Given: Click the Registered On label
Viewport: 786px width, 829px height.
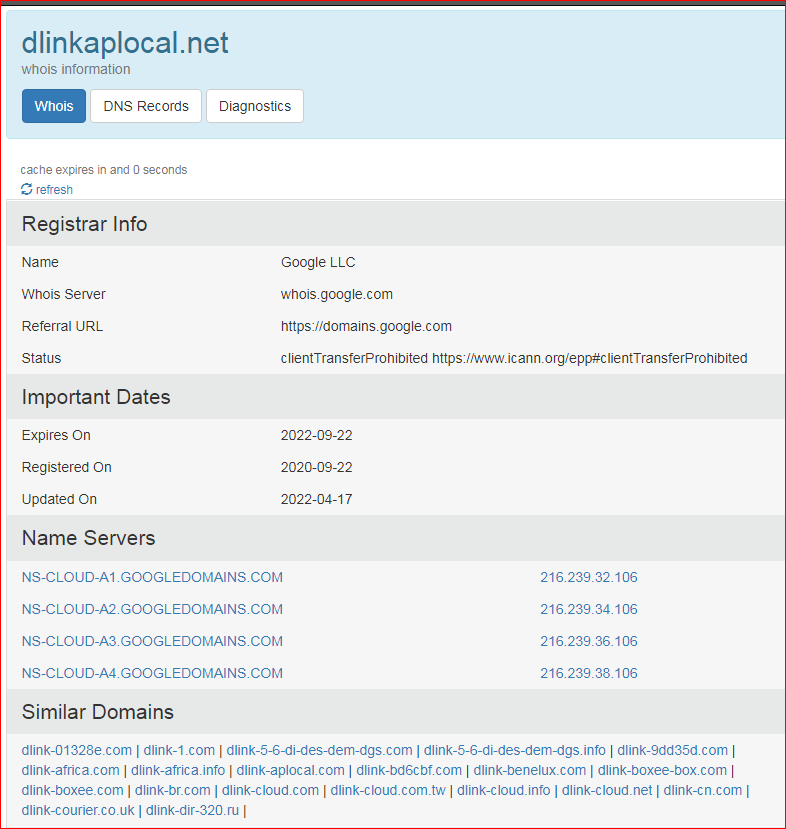Looking at the screenshot, I should click(67, 467).
